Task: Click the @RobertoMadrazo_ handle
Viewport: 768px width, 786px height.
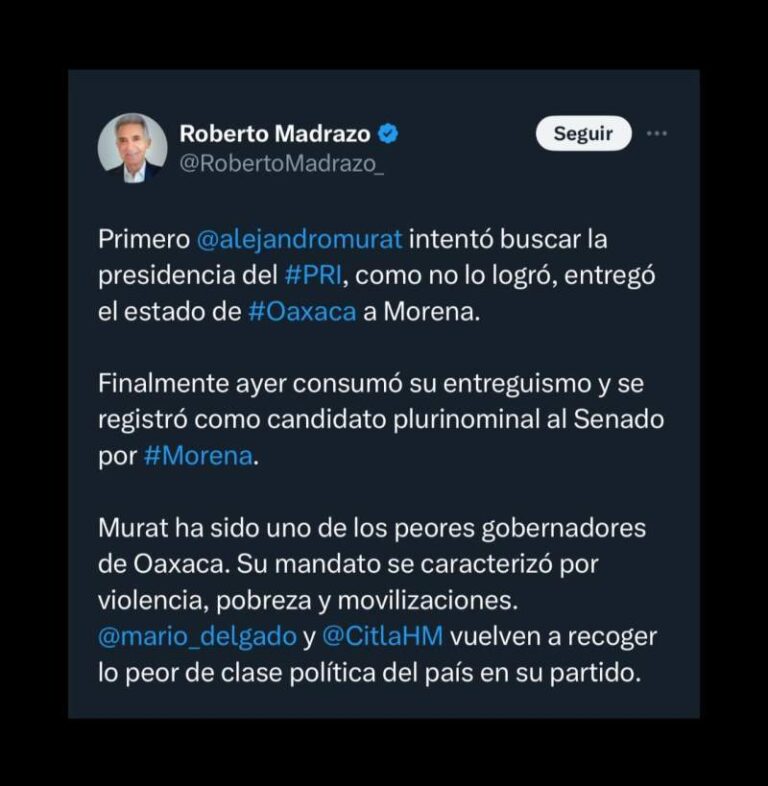Action: (280, 164)
